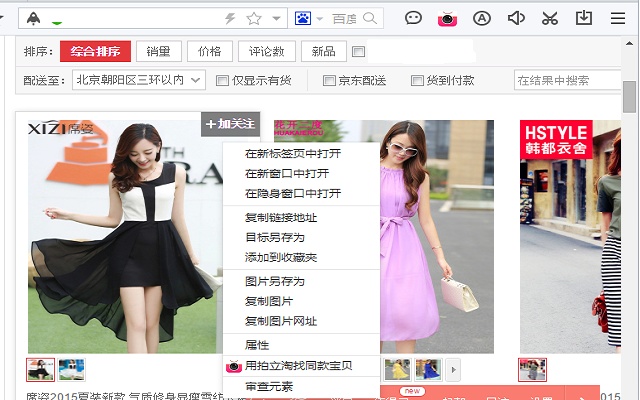Image resolution: width=640 pixels, height=400 pixels.
Task: Click the 席姿2015夏装新款 product title
Action: pos(124,396)
